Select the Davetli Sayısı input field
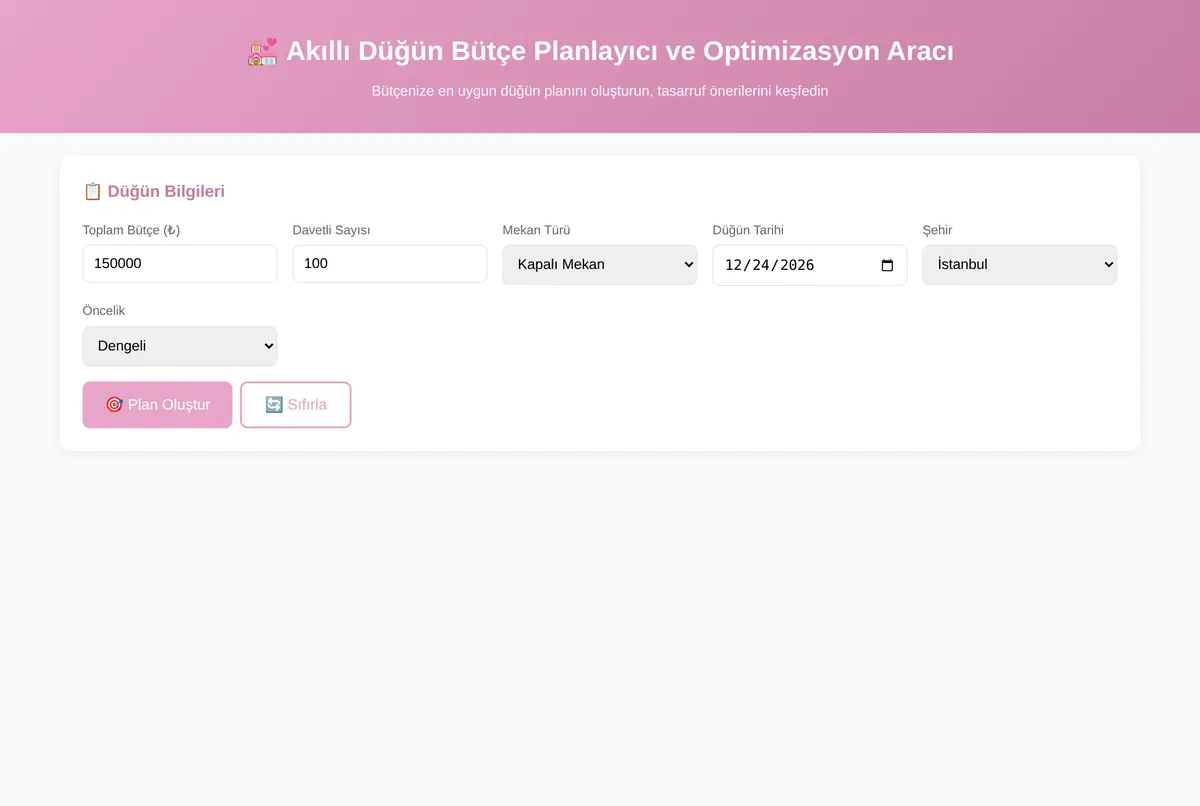 point(390,264)
